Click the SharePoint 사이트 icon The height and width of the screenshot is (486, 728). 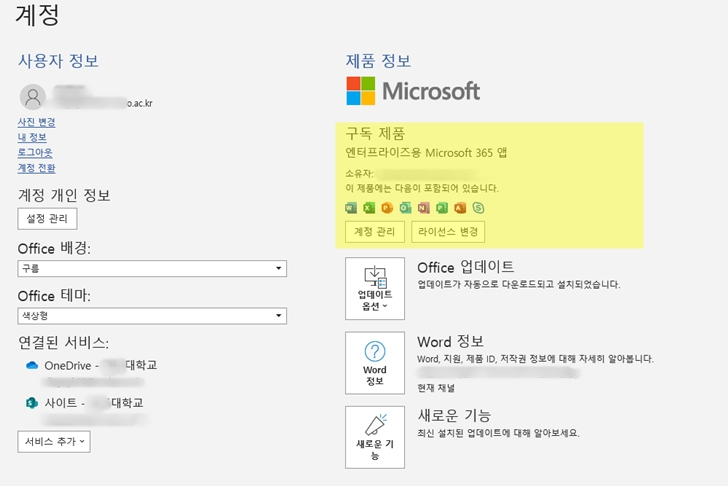click(x=32, y=403)
